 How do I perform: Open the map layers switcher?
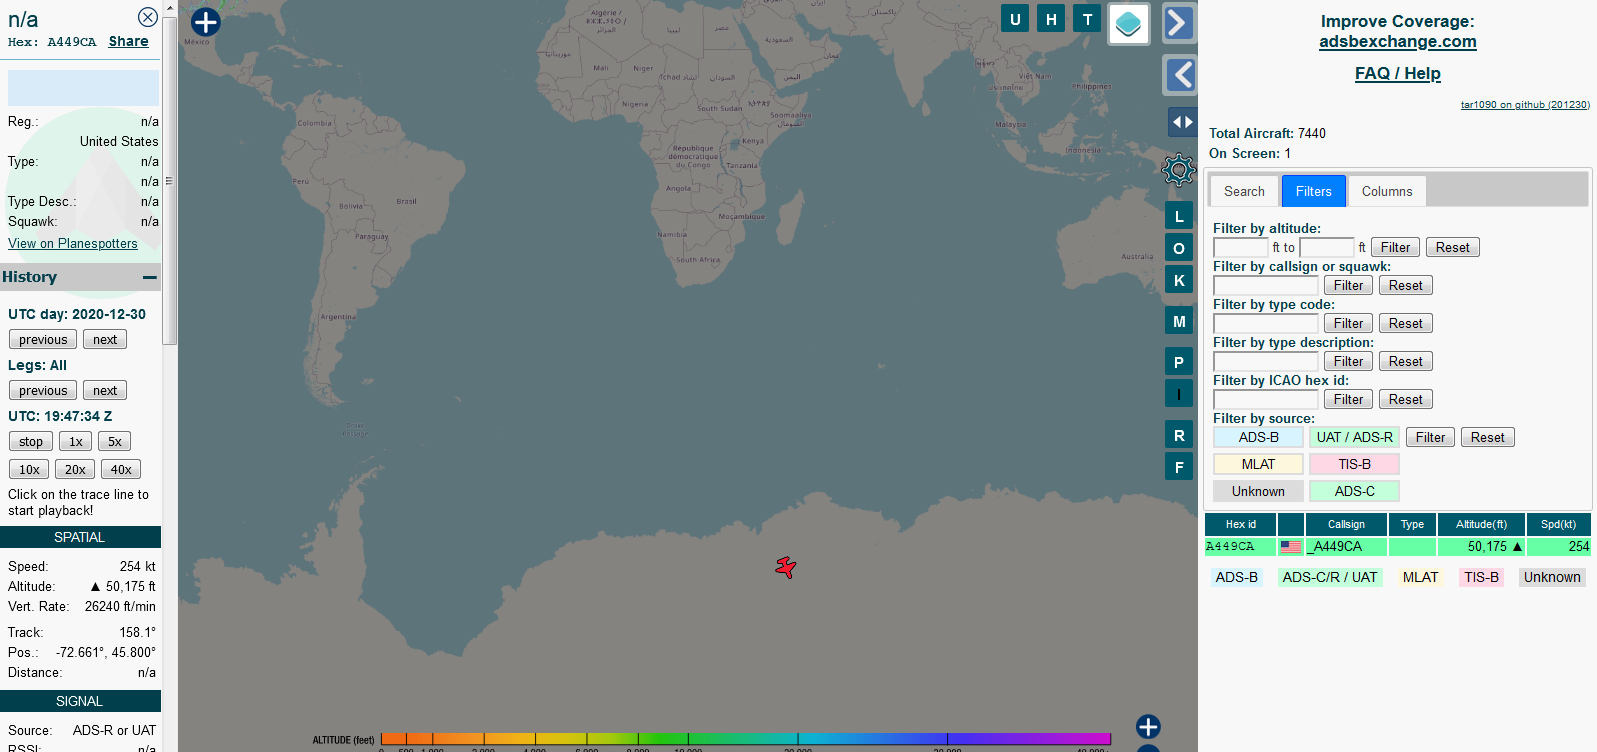tap(1128, 24)
